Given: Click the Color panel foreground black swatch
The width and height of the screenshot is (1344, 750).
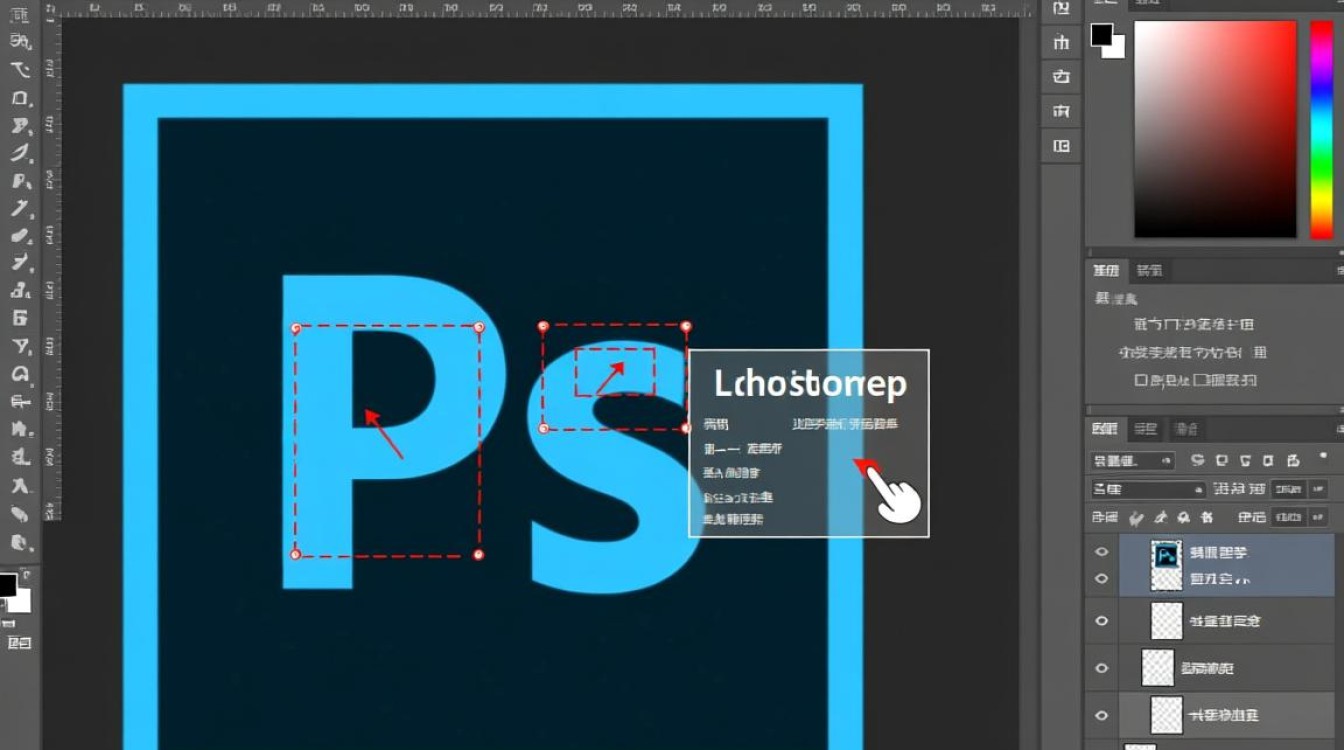Looking at the screenshot, I should point(1101,35).
